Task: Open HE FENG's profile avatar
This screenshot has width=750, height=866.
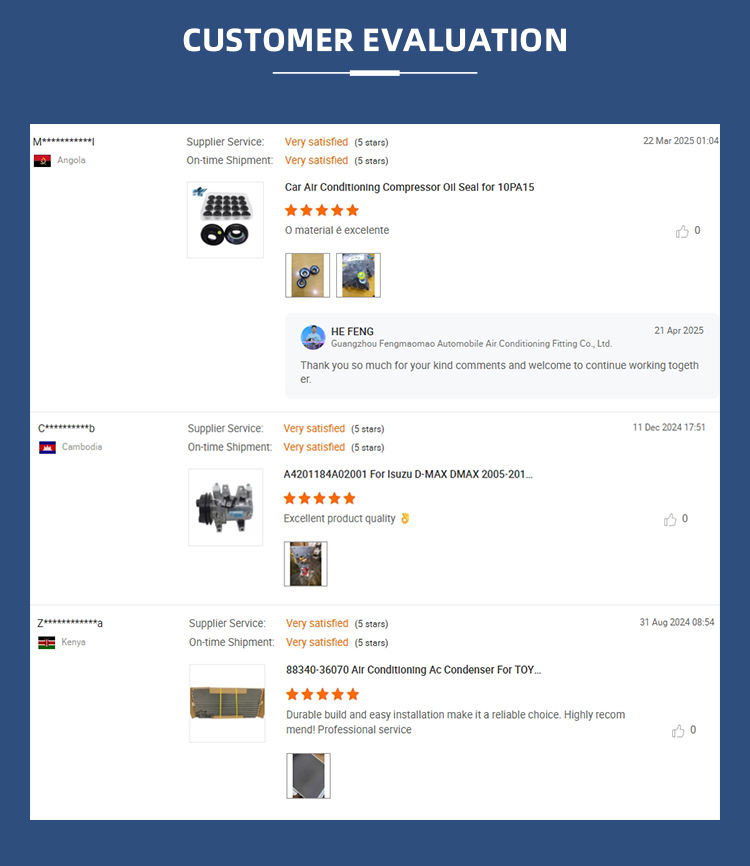Action: [x=313, y=337]
